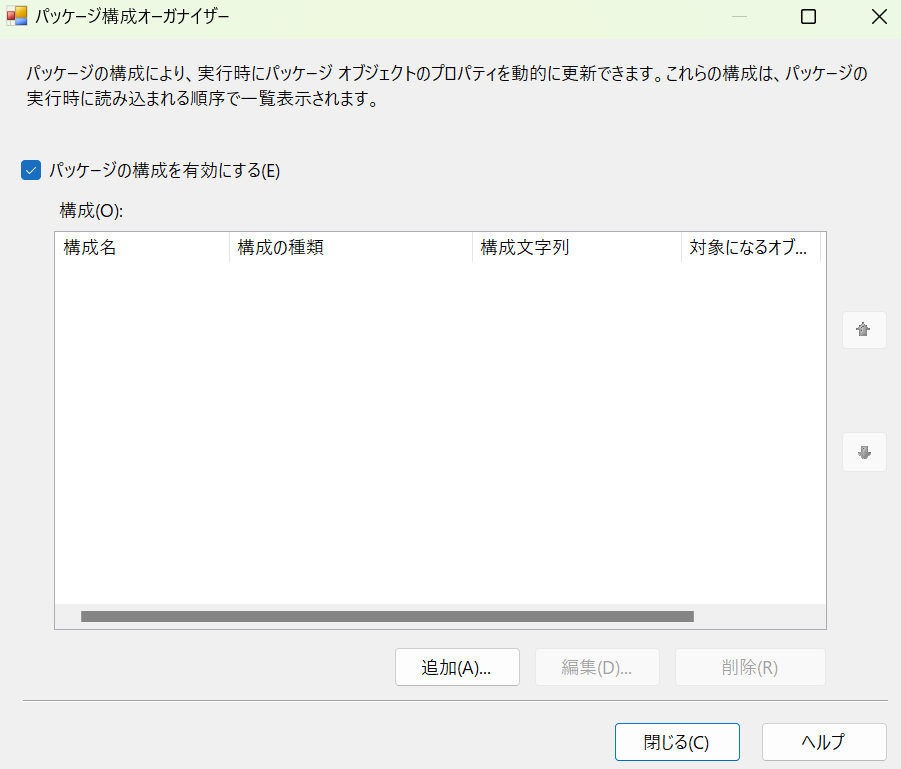Click the move configuration up arrow

point(864,330)
